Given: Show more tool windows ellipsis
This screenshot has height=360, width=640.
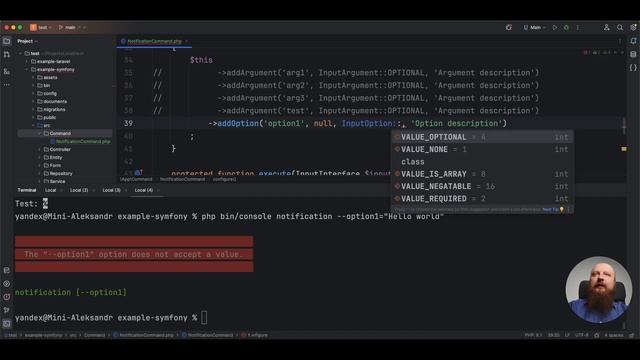Looking at the screenshot, I should tap(7, 85).
